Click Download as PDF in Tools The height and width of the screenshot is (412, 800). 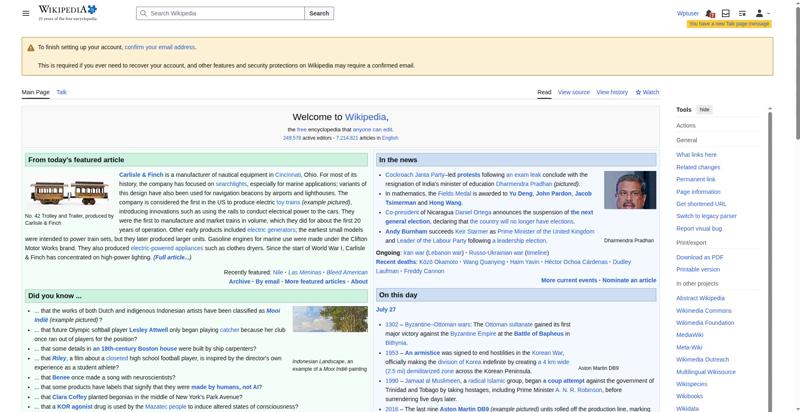699,258
